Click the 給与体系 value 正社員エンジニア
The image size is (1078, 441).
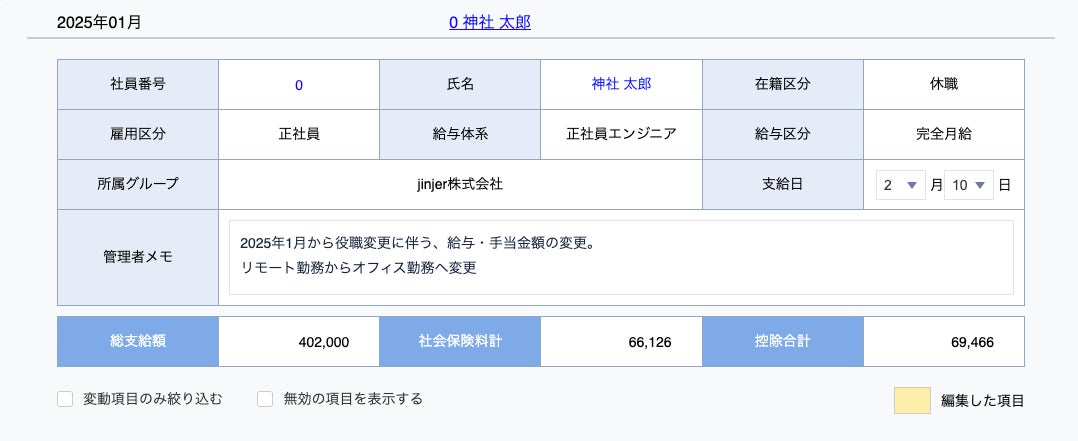(621, 134)
